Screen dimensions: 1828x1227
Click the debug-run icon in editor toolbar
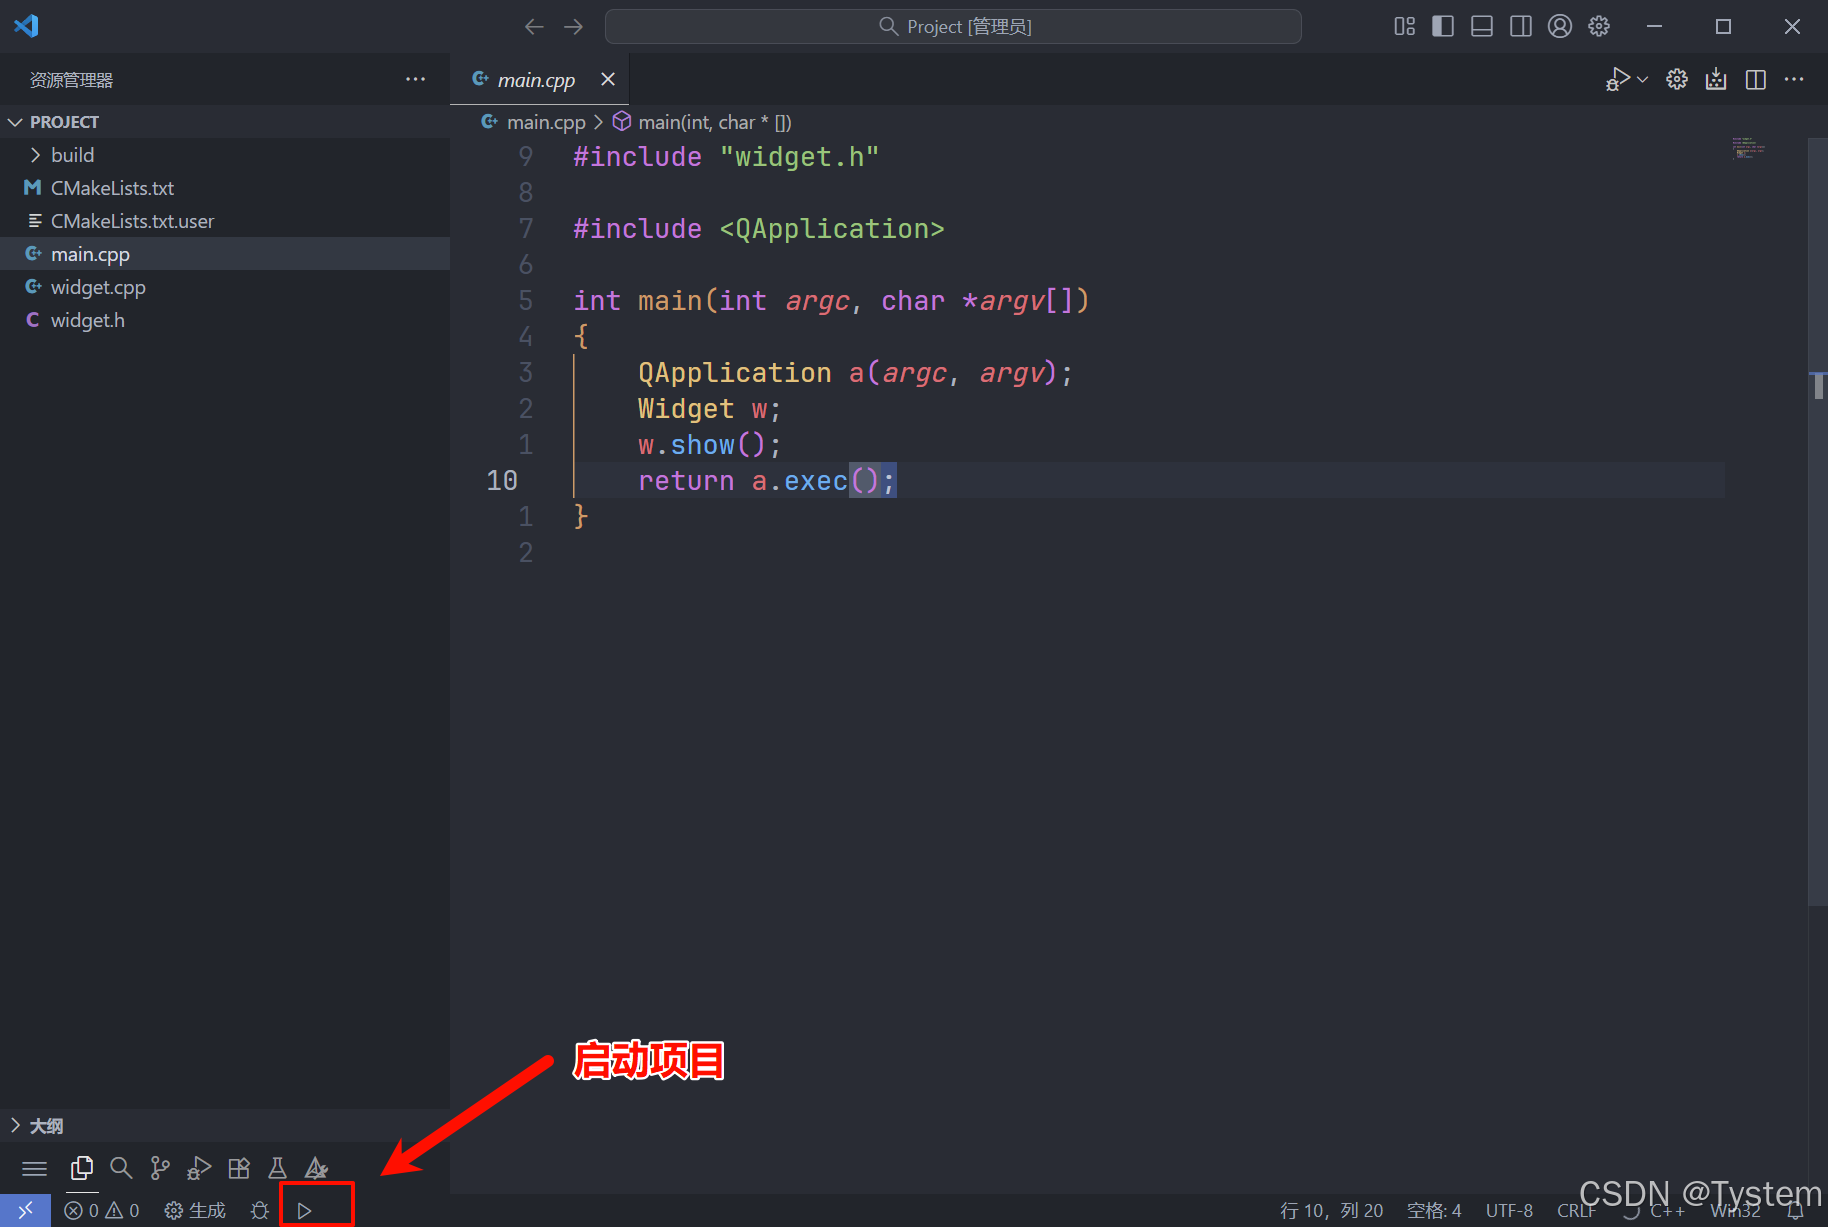tap(1617, 79)
